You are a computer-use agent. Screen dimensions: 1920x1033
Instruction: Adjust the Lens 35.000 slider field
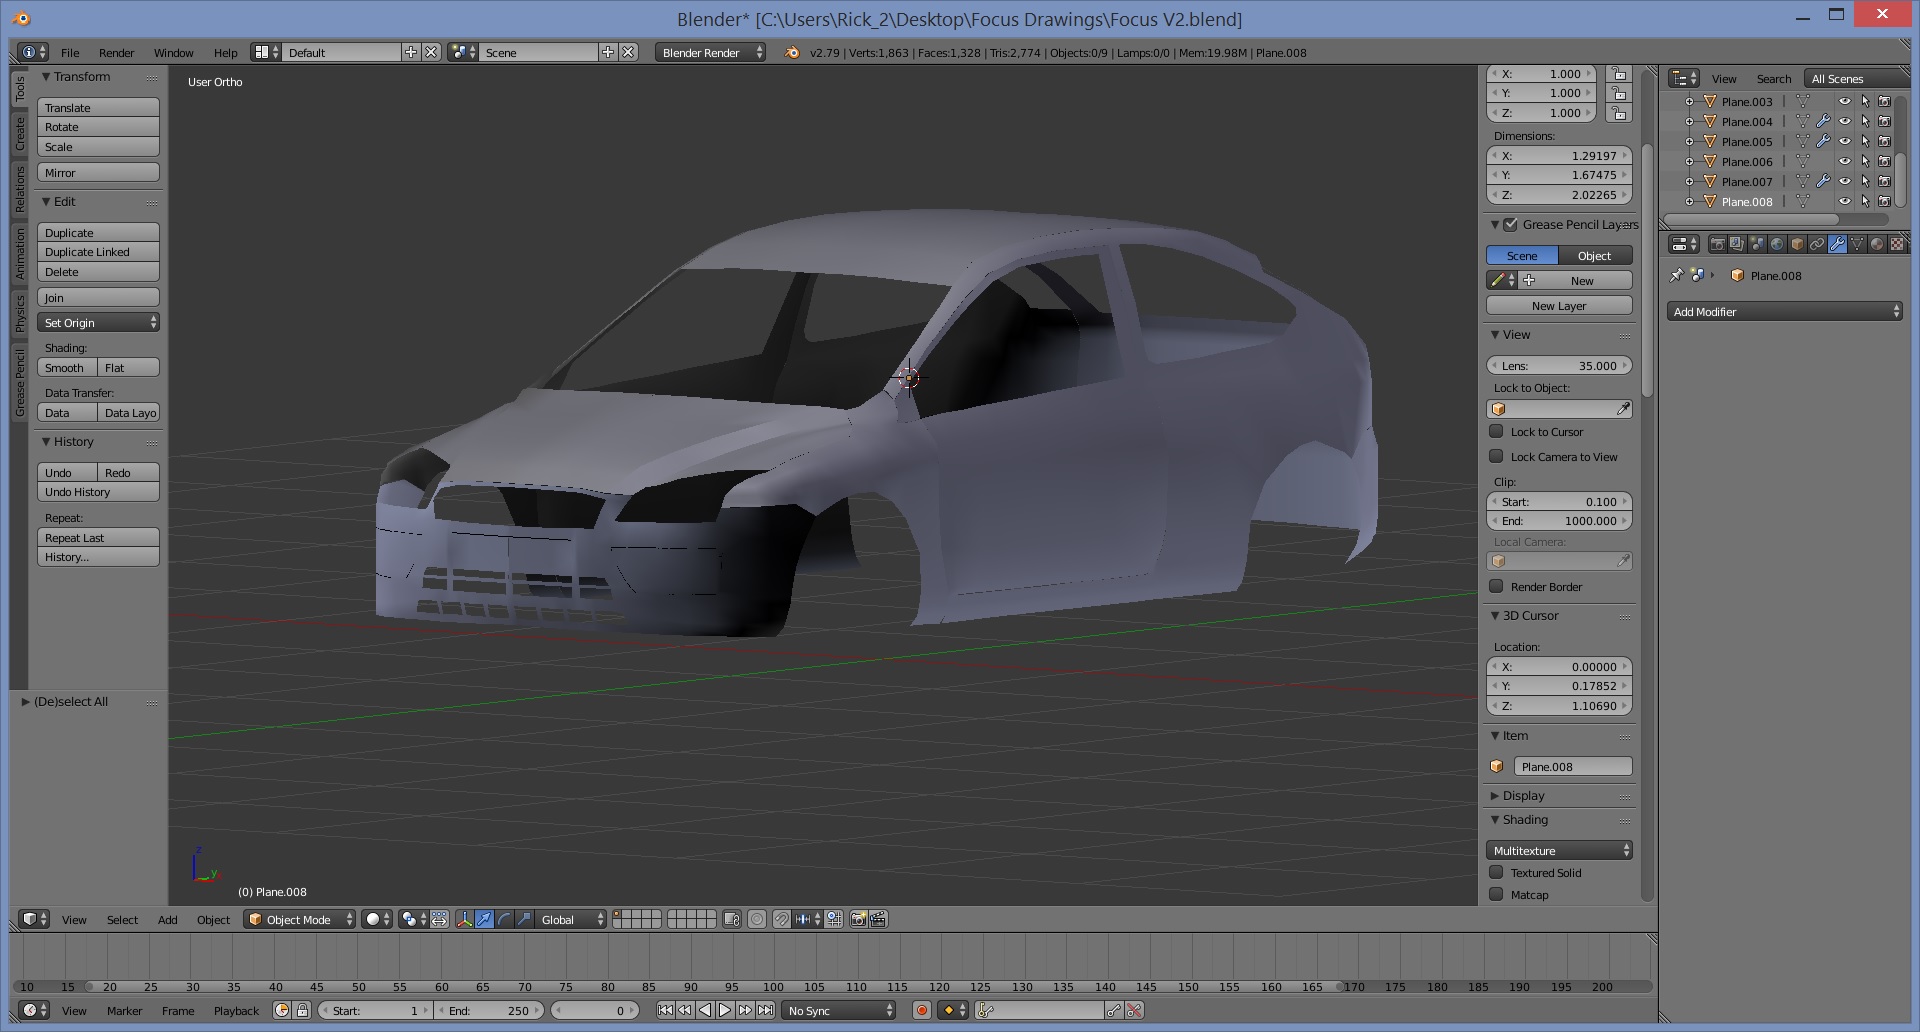1559,366
